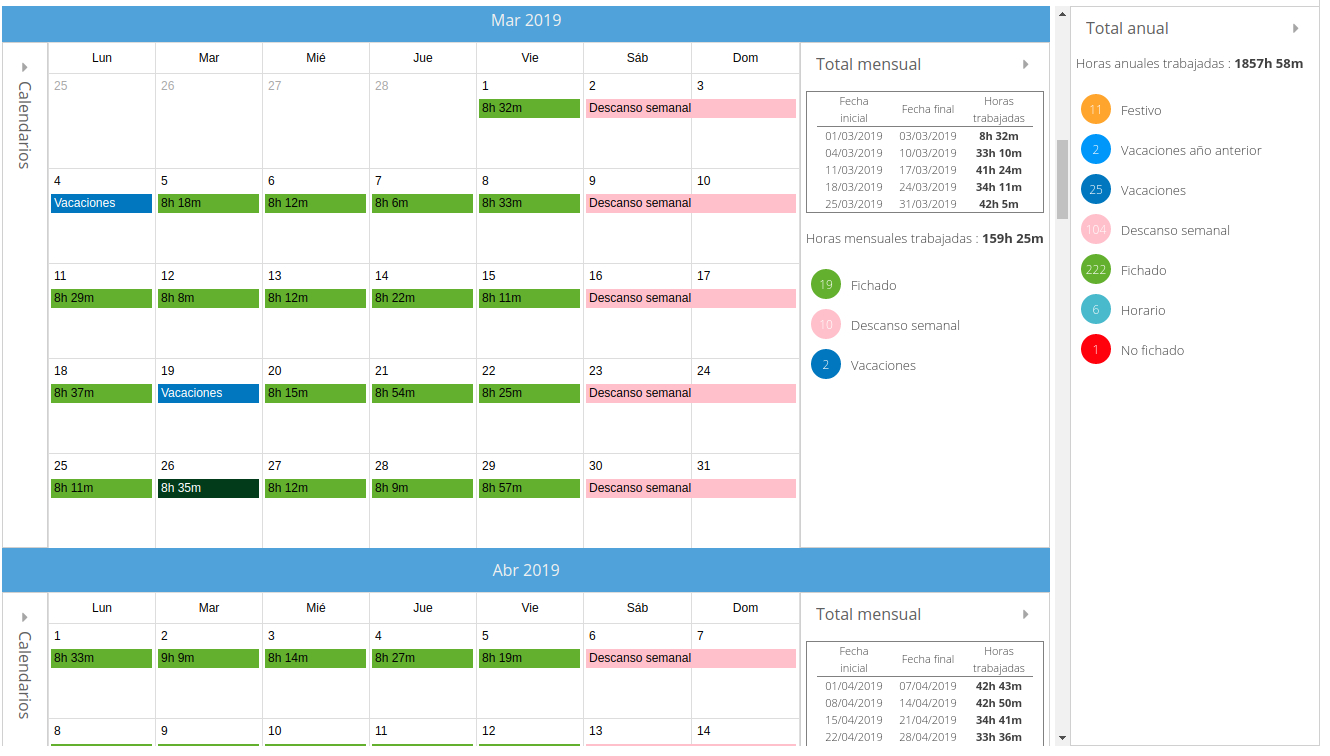The image size is (1330, 756).
Task: Click Horas anuales trabajadas 1857h 58m
Action: pyautogui.click(x=1190, y=64)
